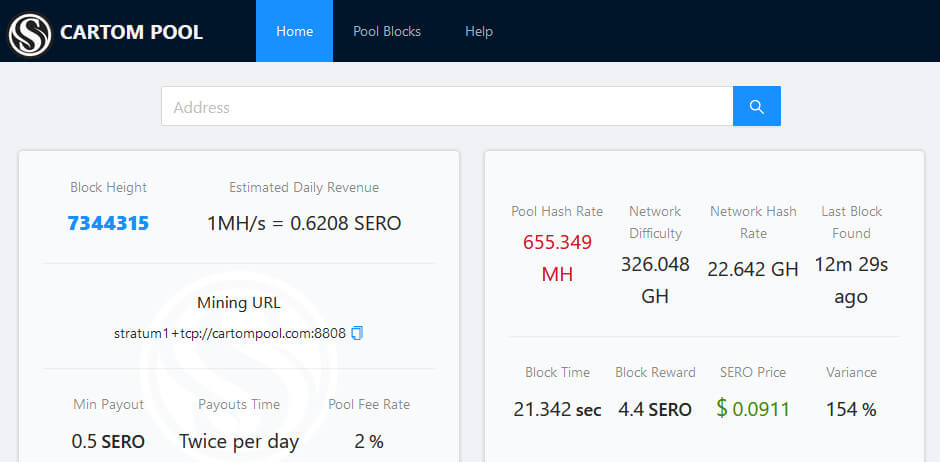Click the Last Block Found time value

(851, 280)
